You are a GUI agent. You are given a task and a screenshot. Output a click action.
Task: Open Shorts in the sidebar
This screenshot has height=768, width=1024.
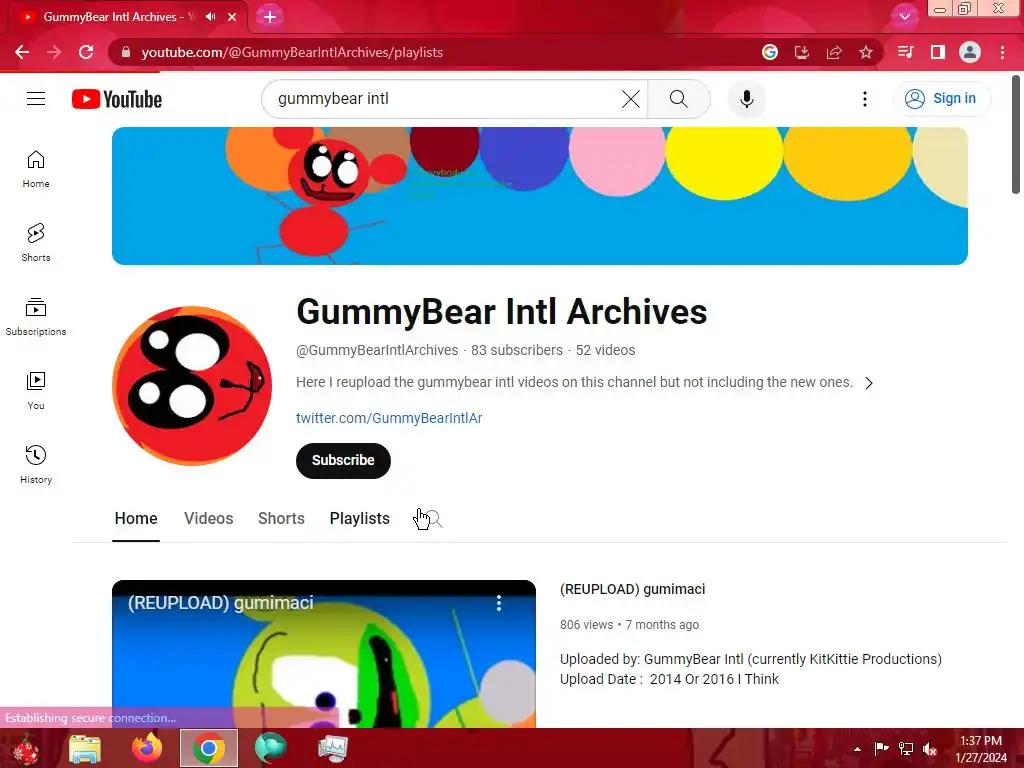36,243
